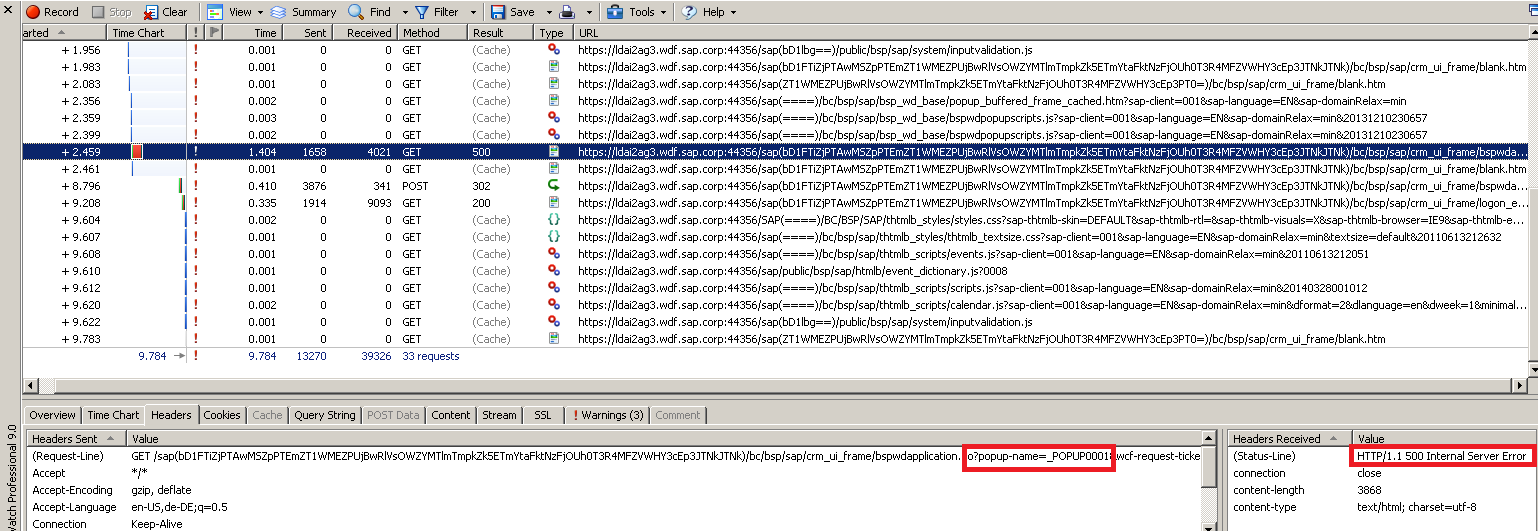Click the received connection value 'close'

click(x=1370, y=473)
